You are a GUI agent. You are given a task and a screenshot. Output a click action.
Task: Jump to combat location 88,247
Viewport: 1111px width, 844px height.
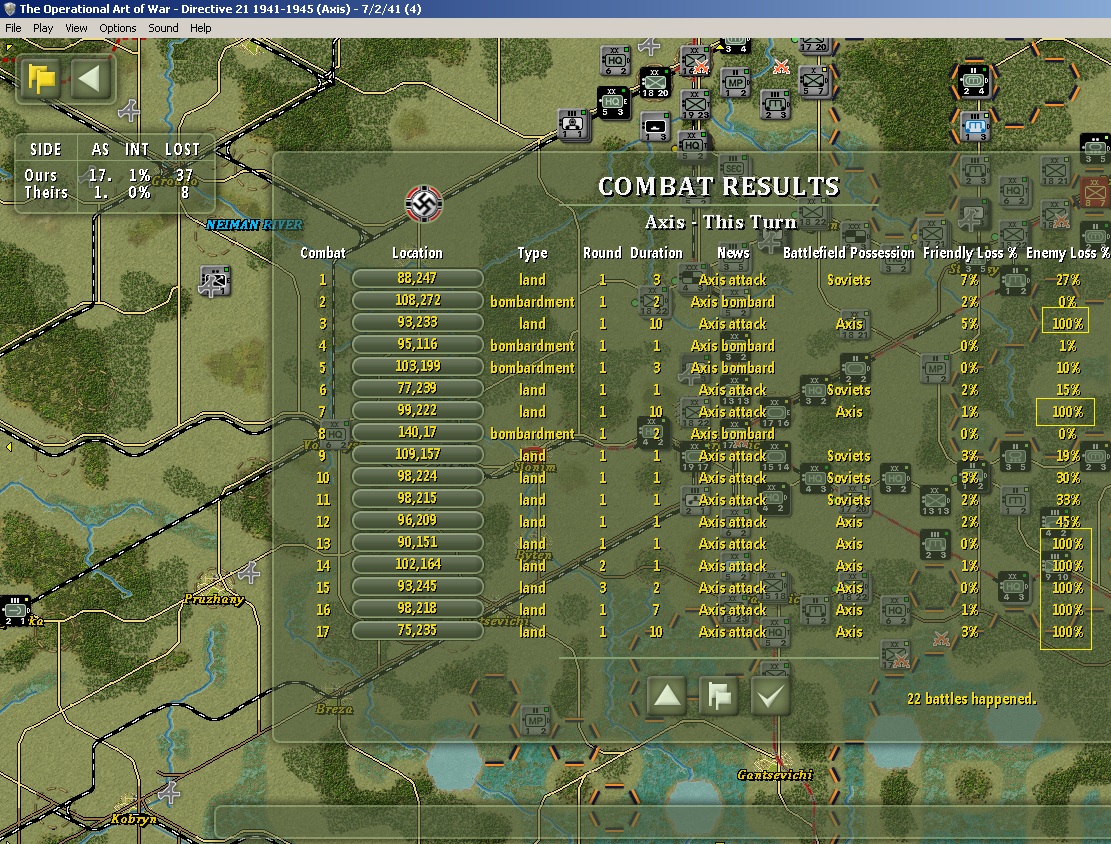tap(417, 278)
